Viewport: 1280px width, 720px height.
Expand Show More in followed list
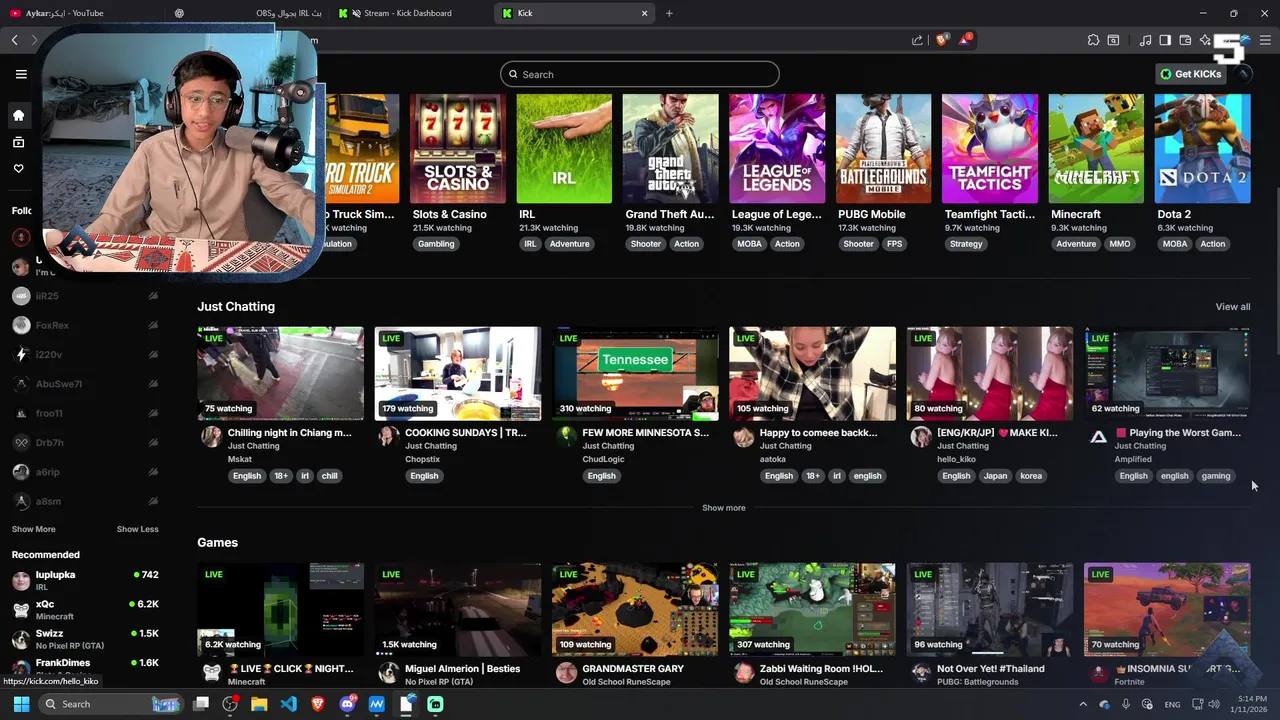[33, 529]
